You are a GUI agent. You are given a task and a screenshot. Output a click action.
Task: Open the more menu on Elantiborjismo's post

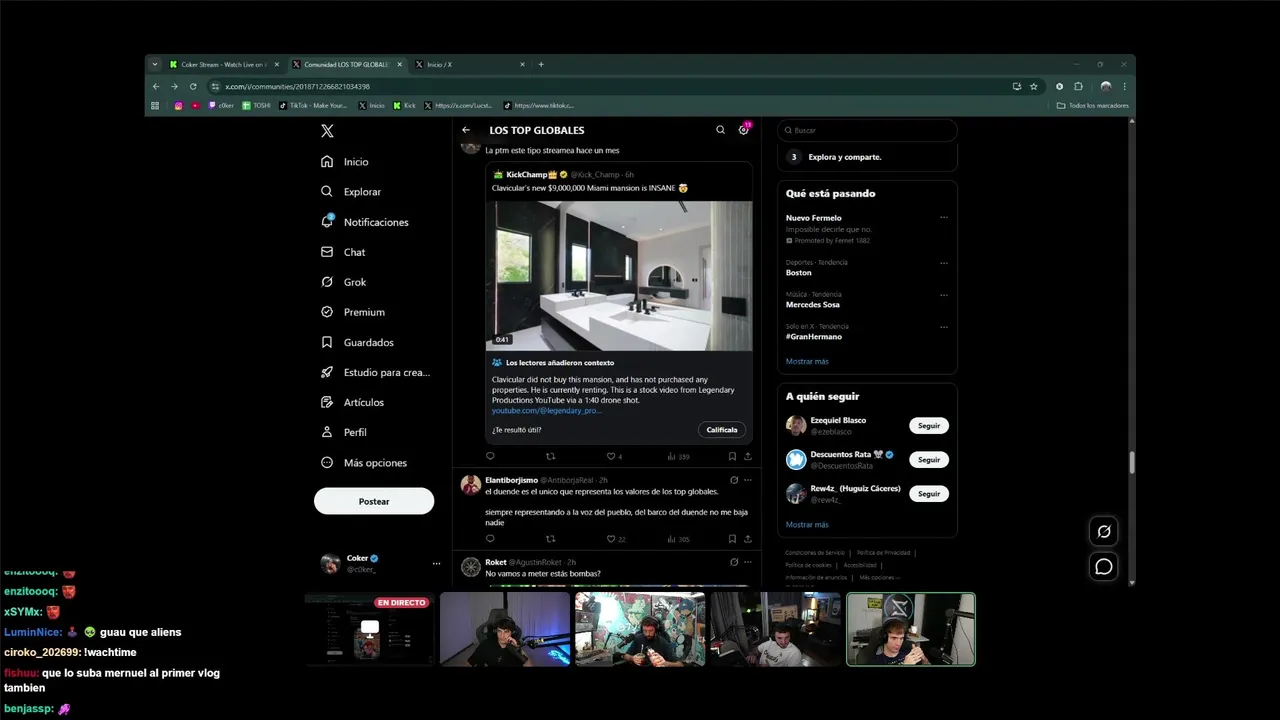pyautogui.click(x=748, y=480)
